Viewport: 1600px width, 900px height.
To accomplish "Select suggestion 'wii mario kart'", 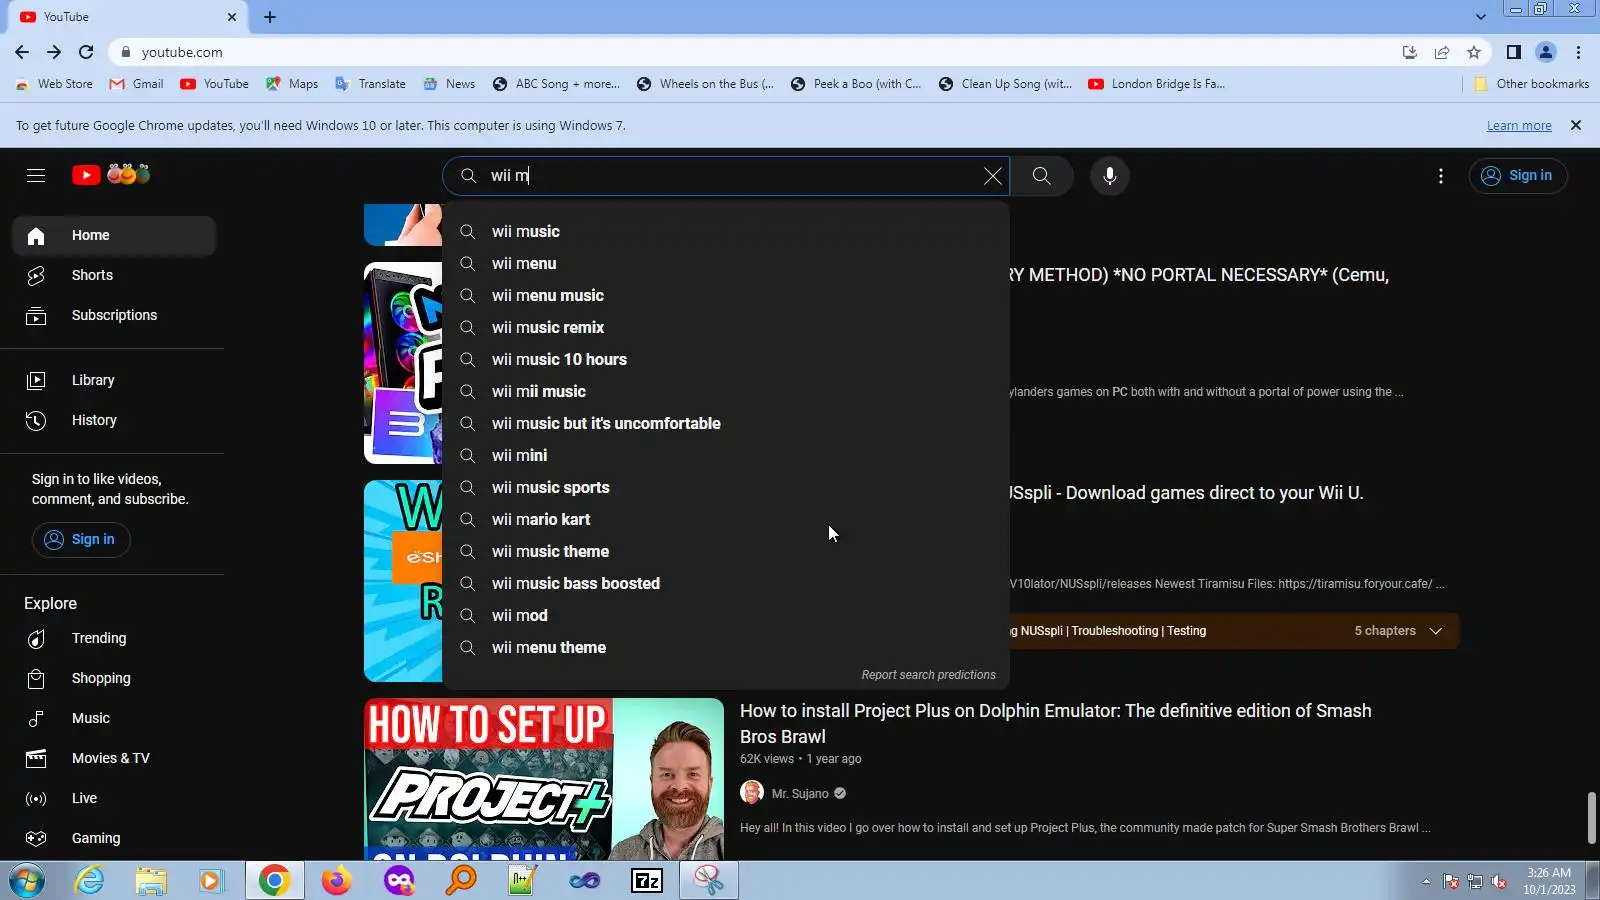I will (726, 520).
